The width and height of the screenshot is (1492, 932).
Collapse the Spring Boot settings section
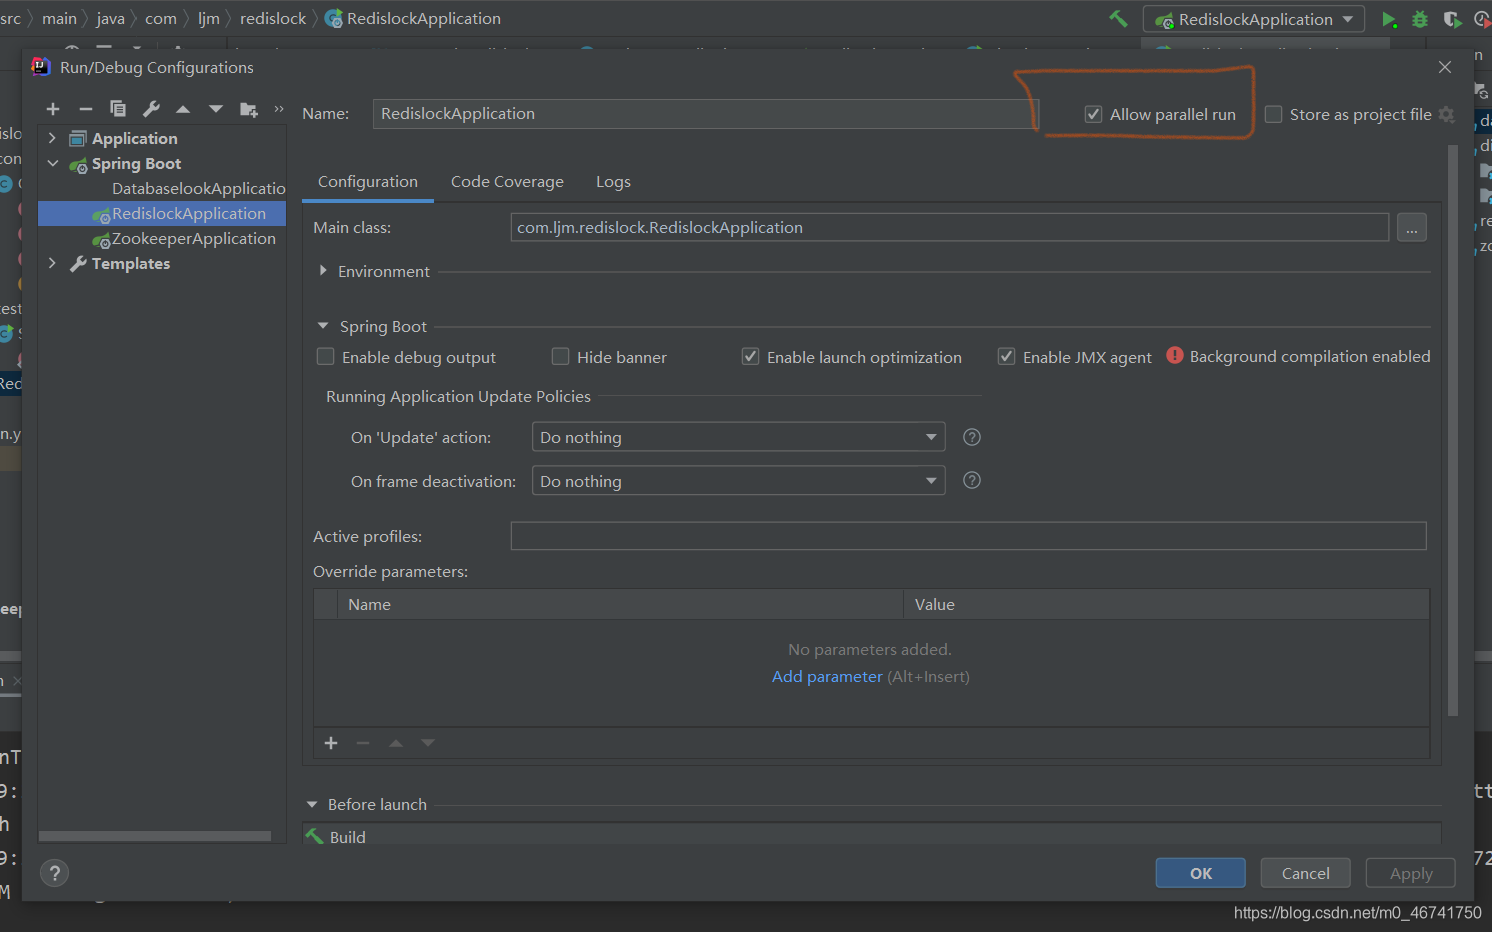(x=323, y=326)
